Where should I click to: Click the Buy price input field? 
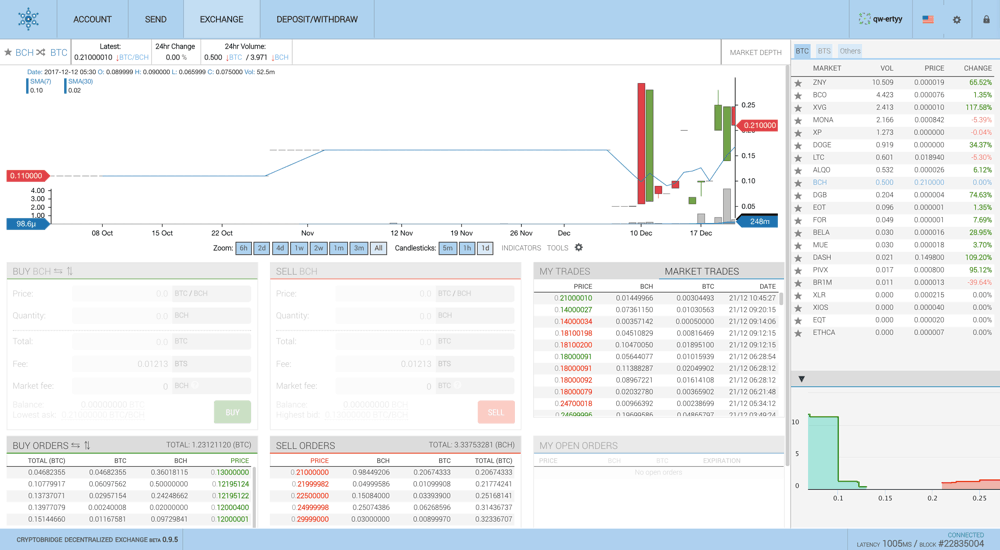coord(121,294)
